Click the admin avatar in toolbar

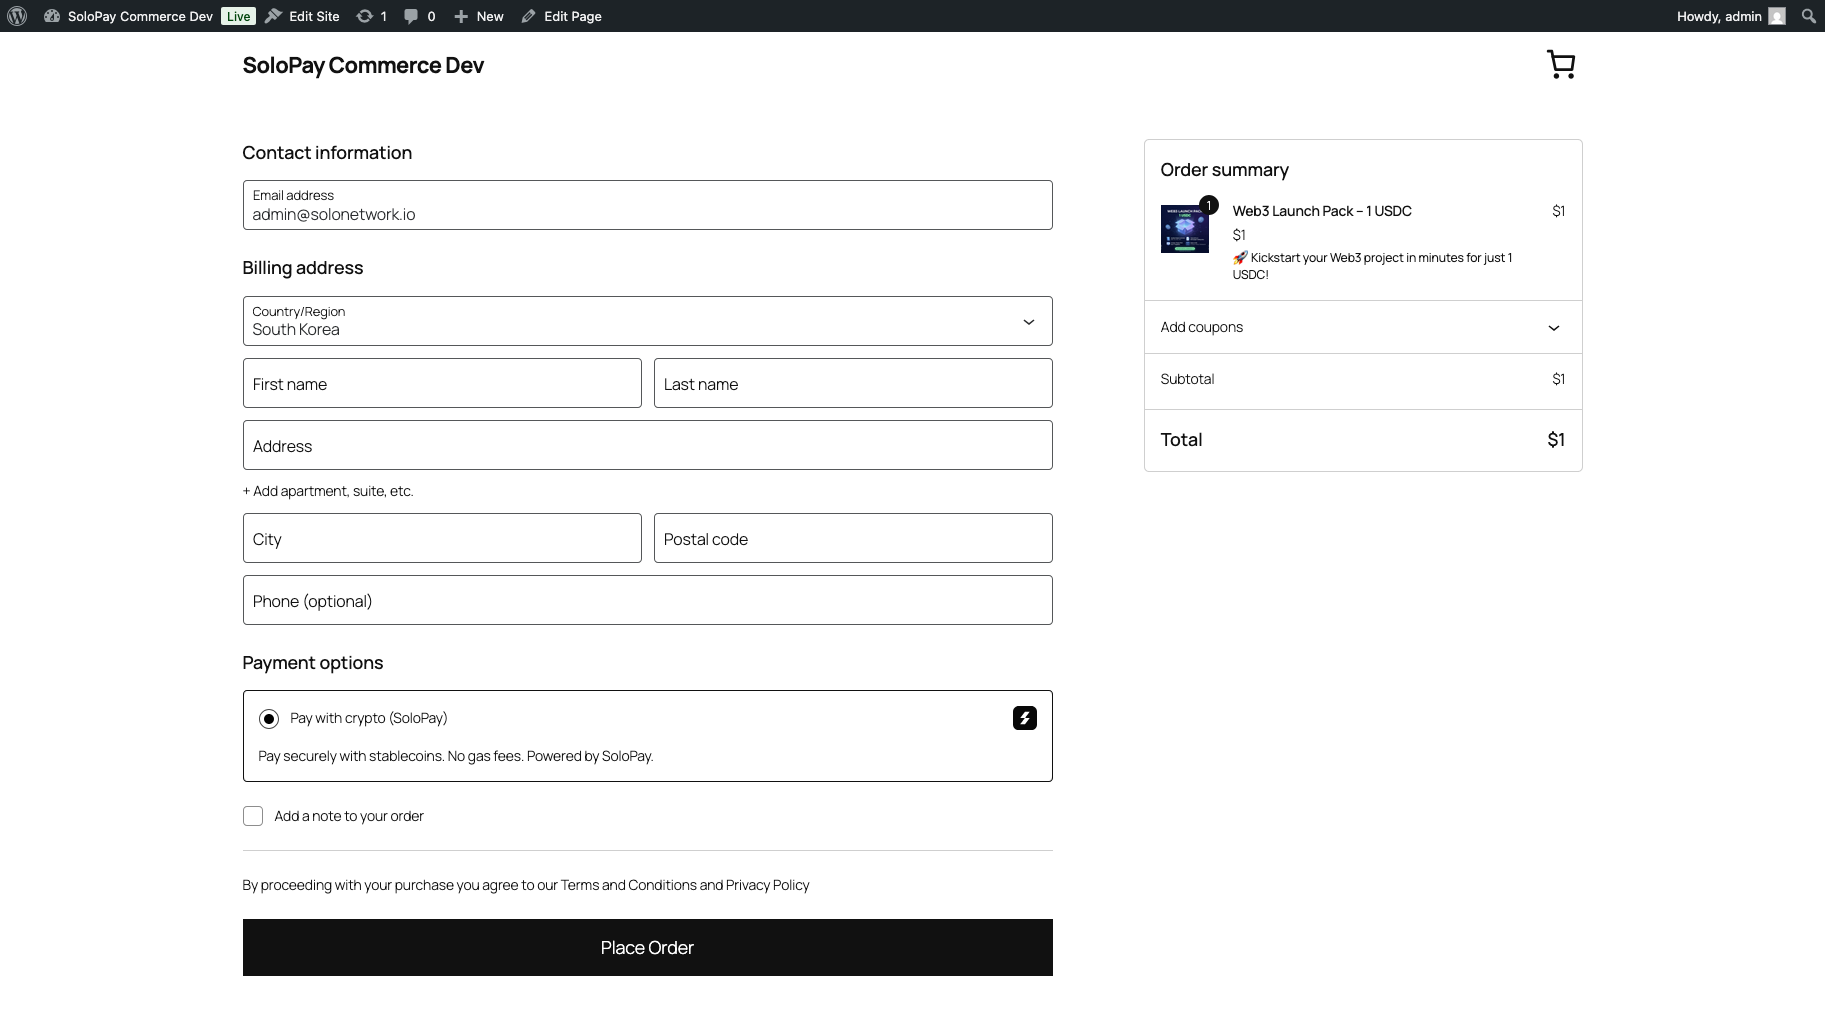pos(1777,16)
